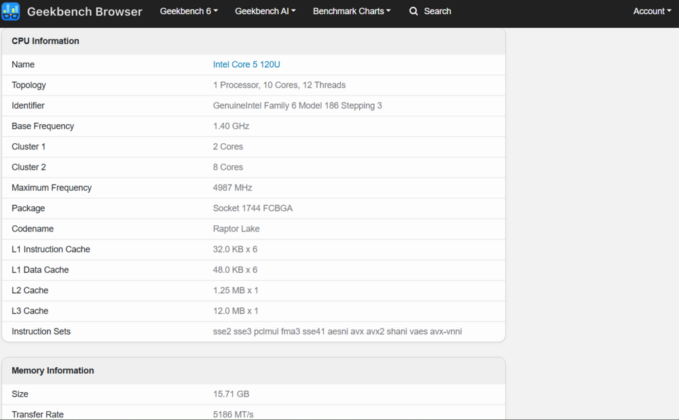Open the Geekbench Browser home link
The image size is (679, 420).
coord(84,12)
